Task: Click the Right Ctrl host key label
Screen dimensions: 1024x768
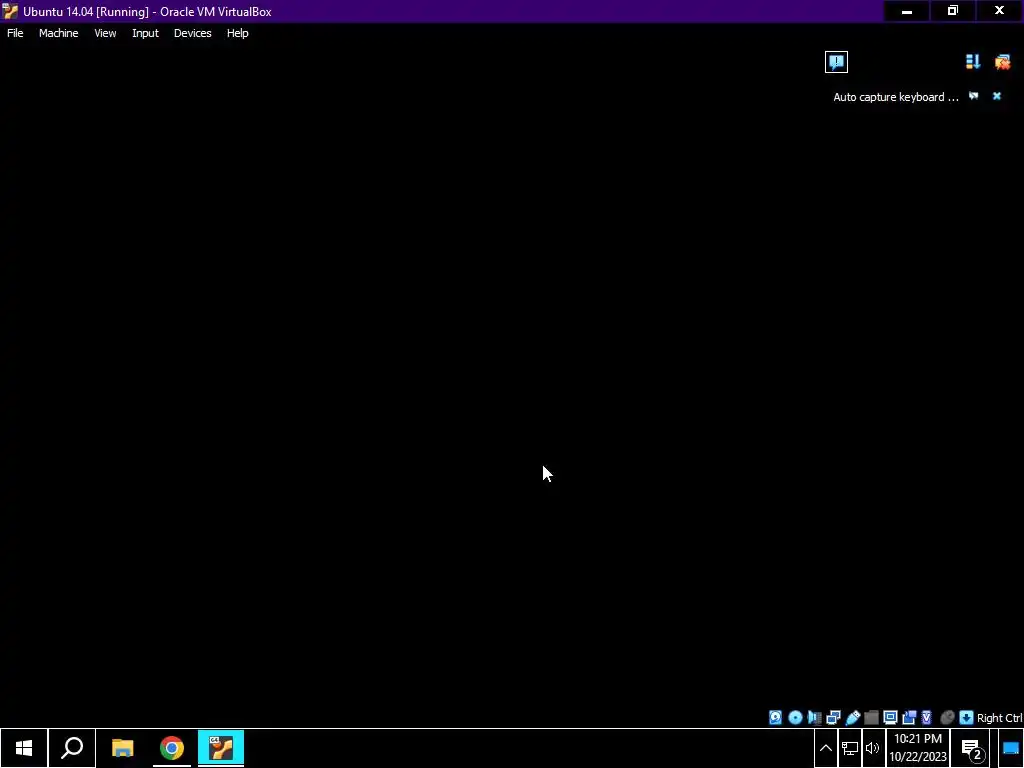Action: [999, 718]
